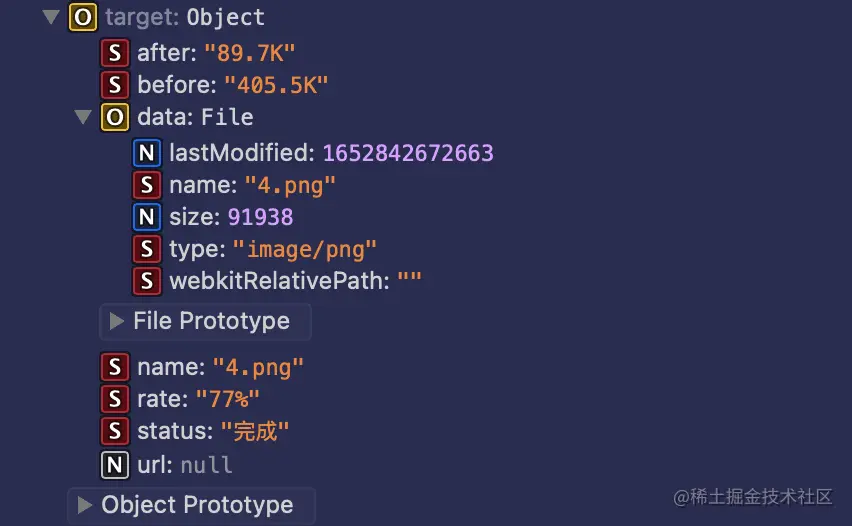Click the number icon next to size
The width and height of the screenshot is (852, 526).
coord(147,217)
